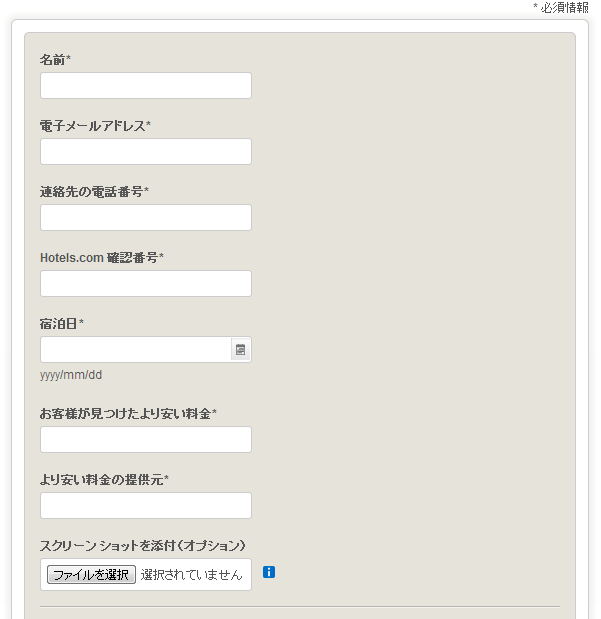Click the 選択されていません file status text
The image size is (601, 619).
191,574
